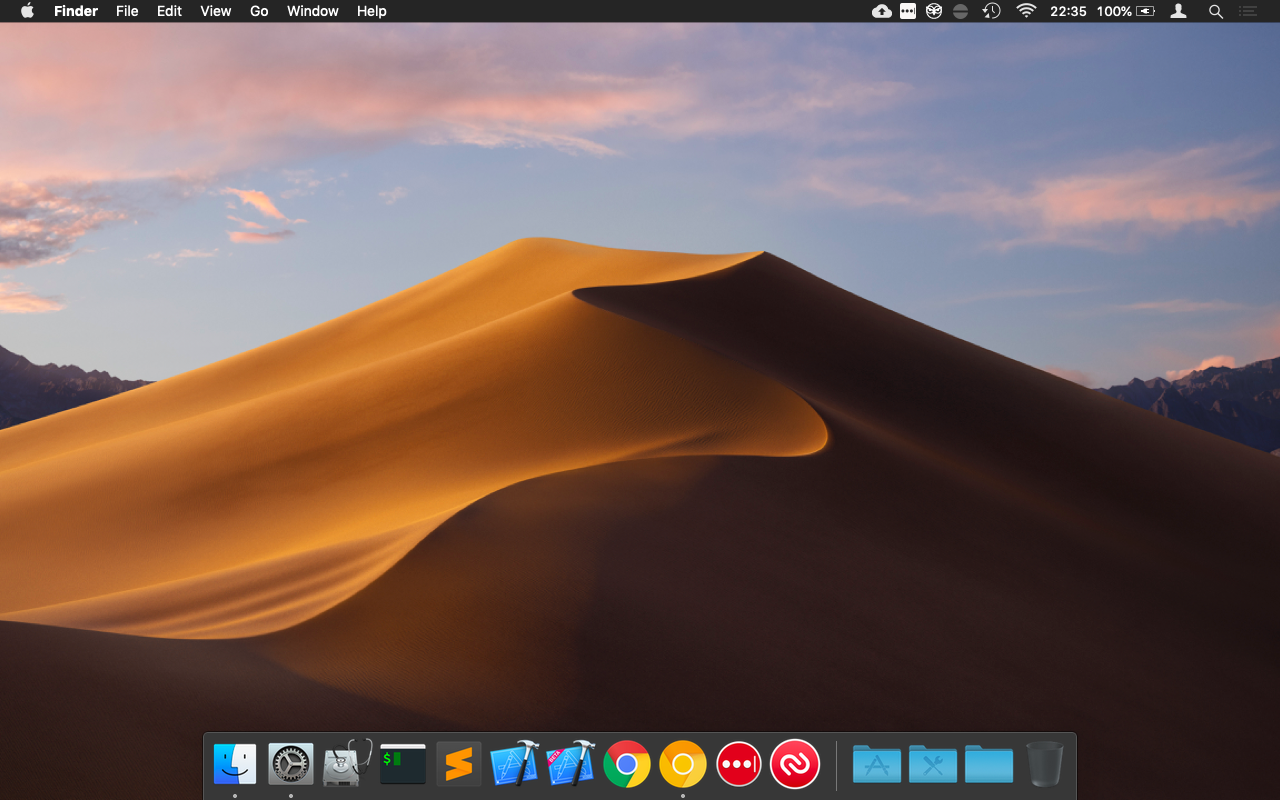The height and width of the screenshot is (800, 1280).
Task: Open the Trash in the Dock
Action: 1045,765
